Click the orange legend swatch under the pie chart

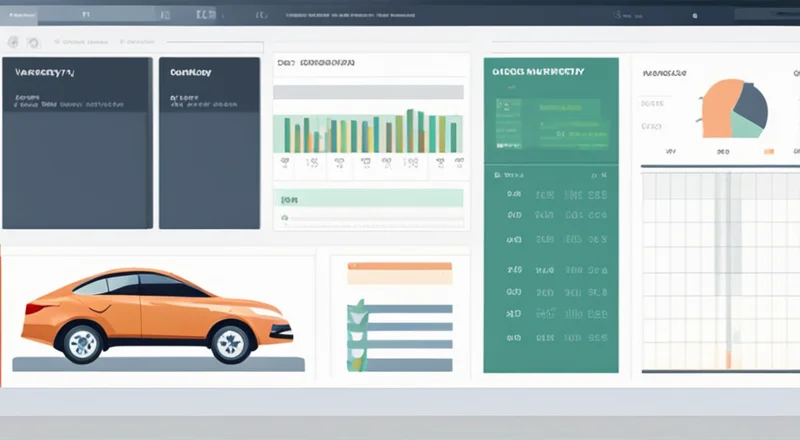[x=768, y=152]
